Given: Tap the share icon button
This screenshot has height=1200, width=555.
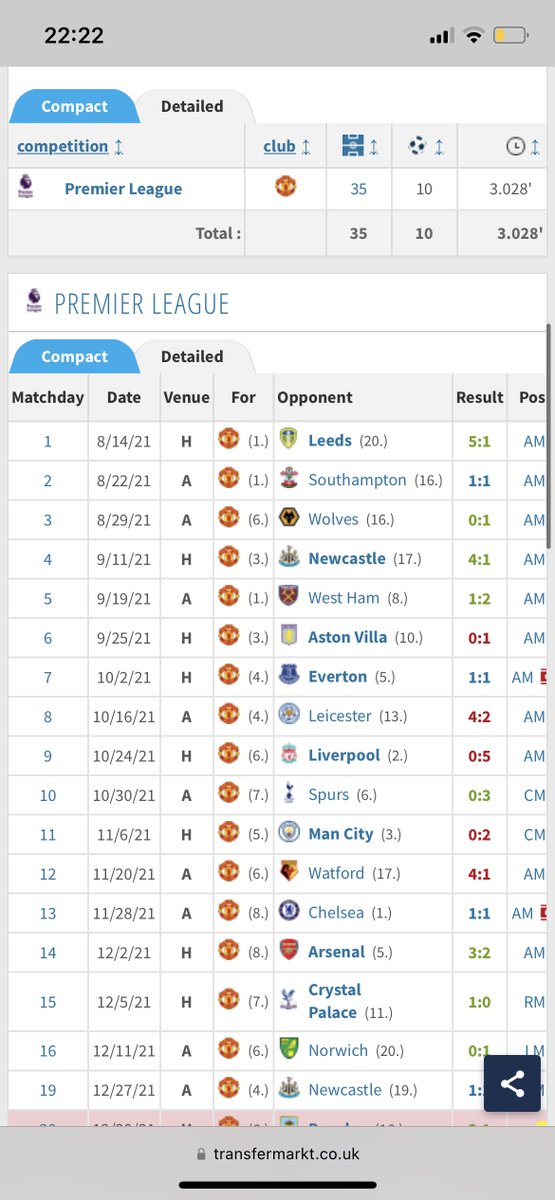Looking at the screenshot, I should pyautogui.click(x=512, y=1086).
